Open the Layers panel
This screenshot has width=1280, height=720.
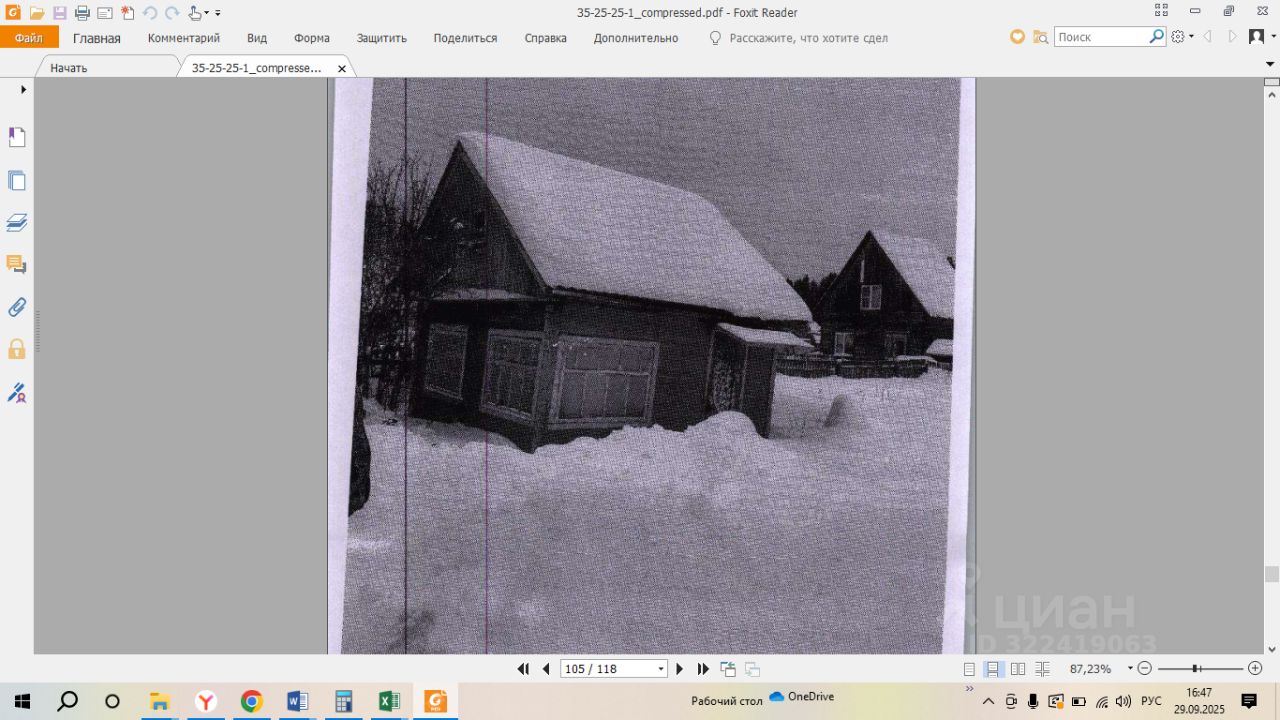17,223
